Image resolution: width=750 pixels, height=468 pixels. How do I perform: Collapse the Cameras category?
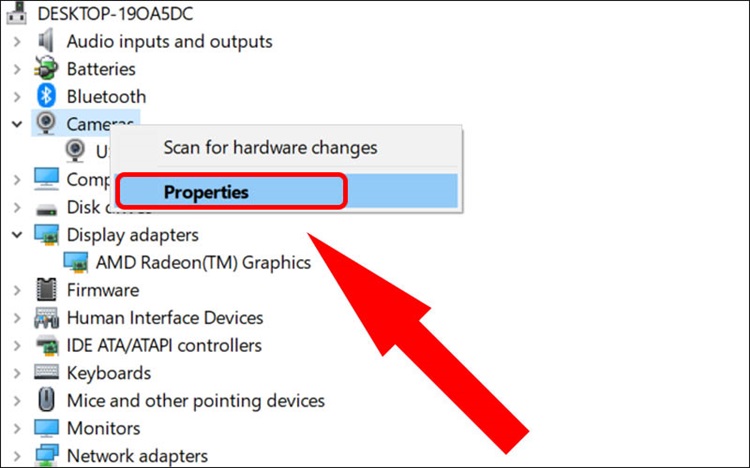point(17,124)
